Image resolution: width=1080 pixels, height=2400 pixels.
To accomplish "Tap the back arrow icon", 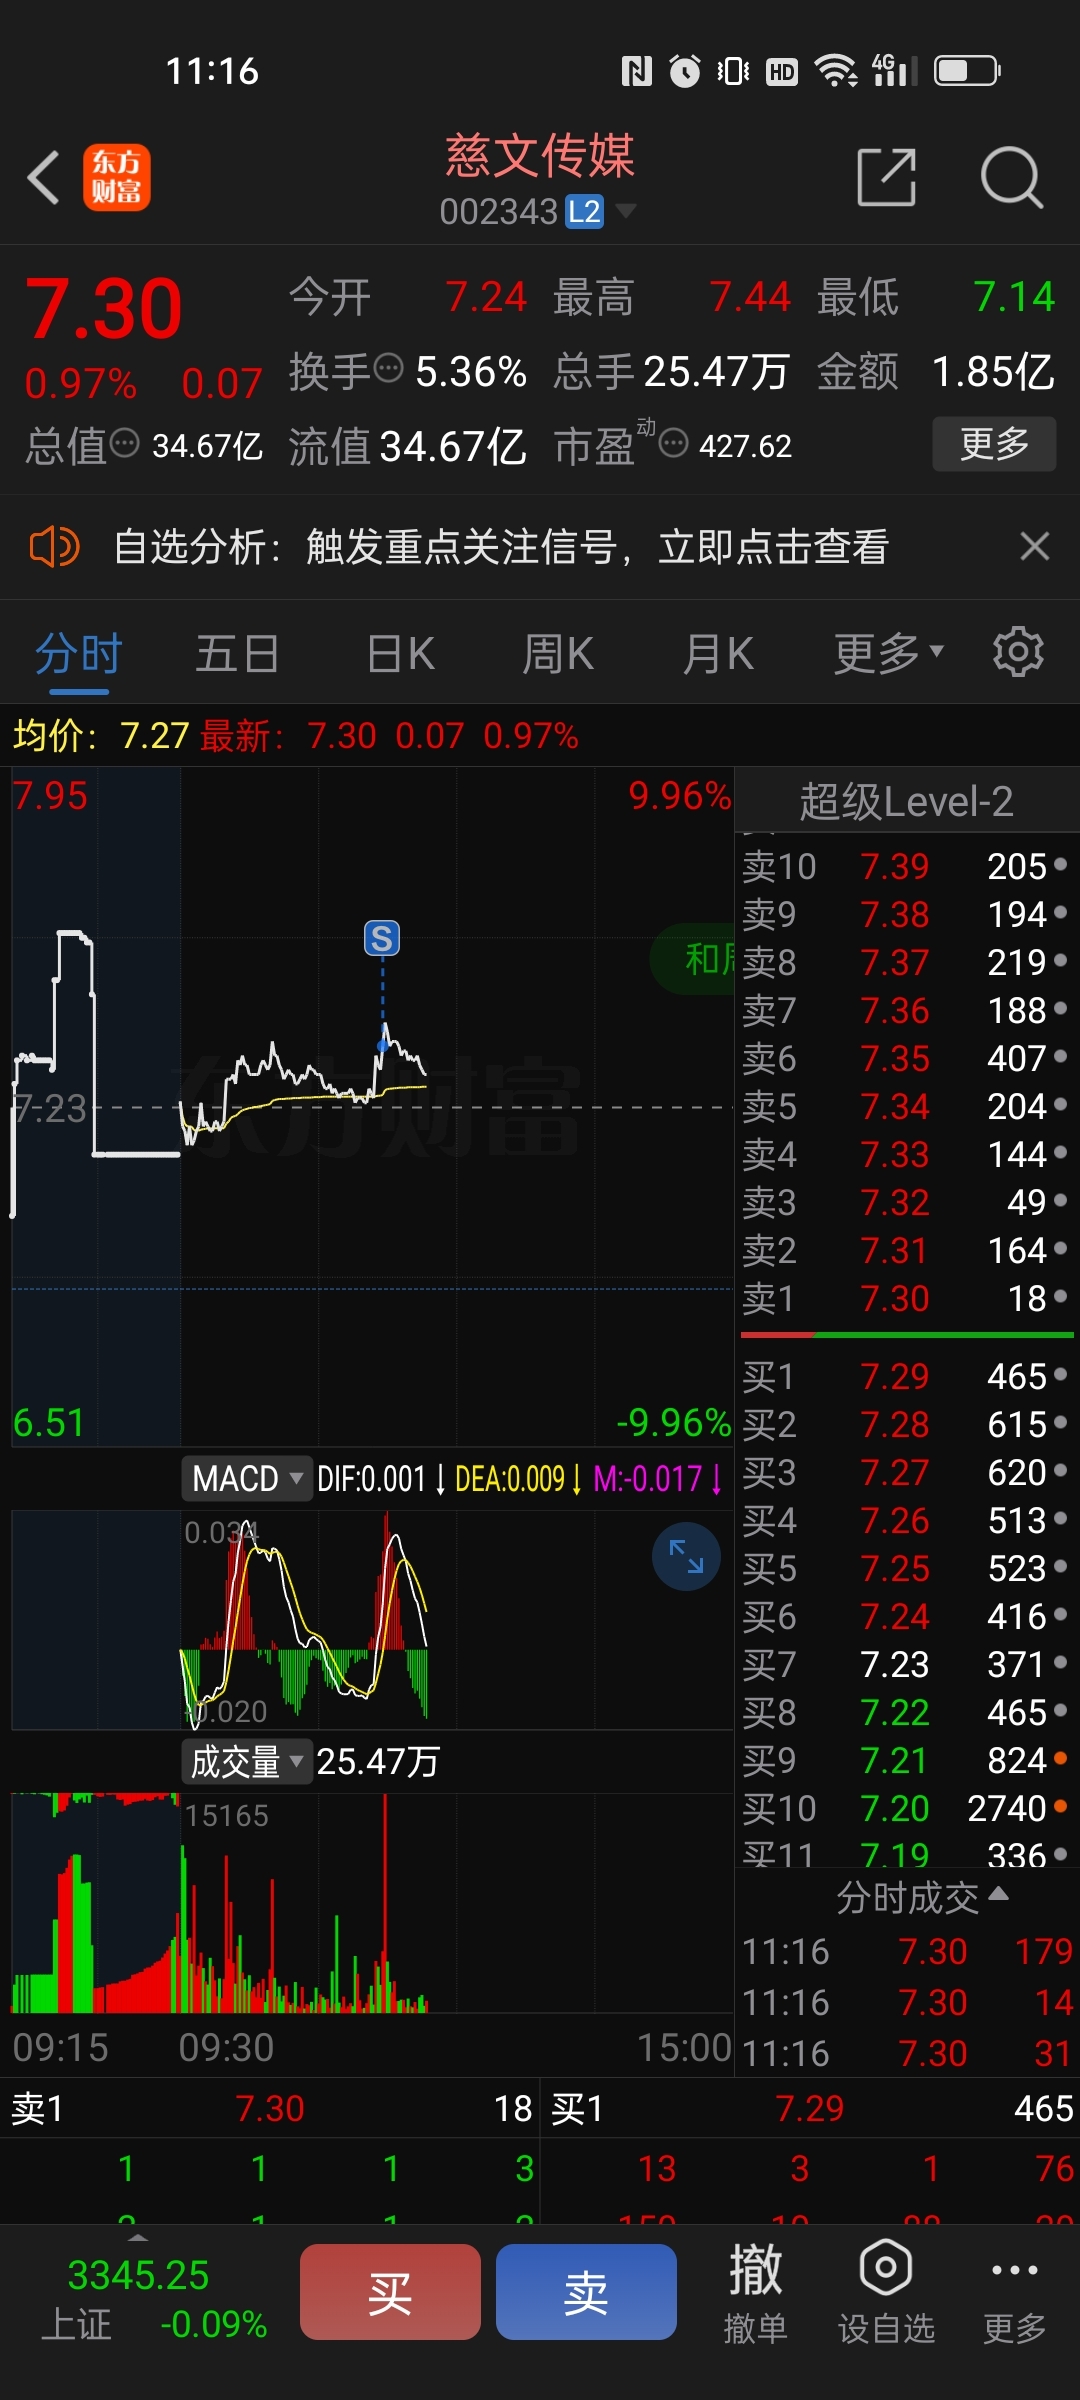I will click(x=44, y=178).
